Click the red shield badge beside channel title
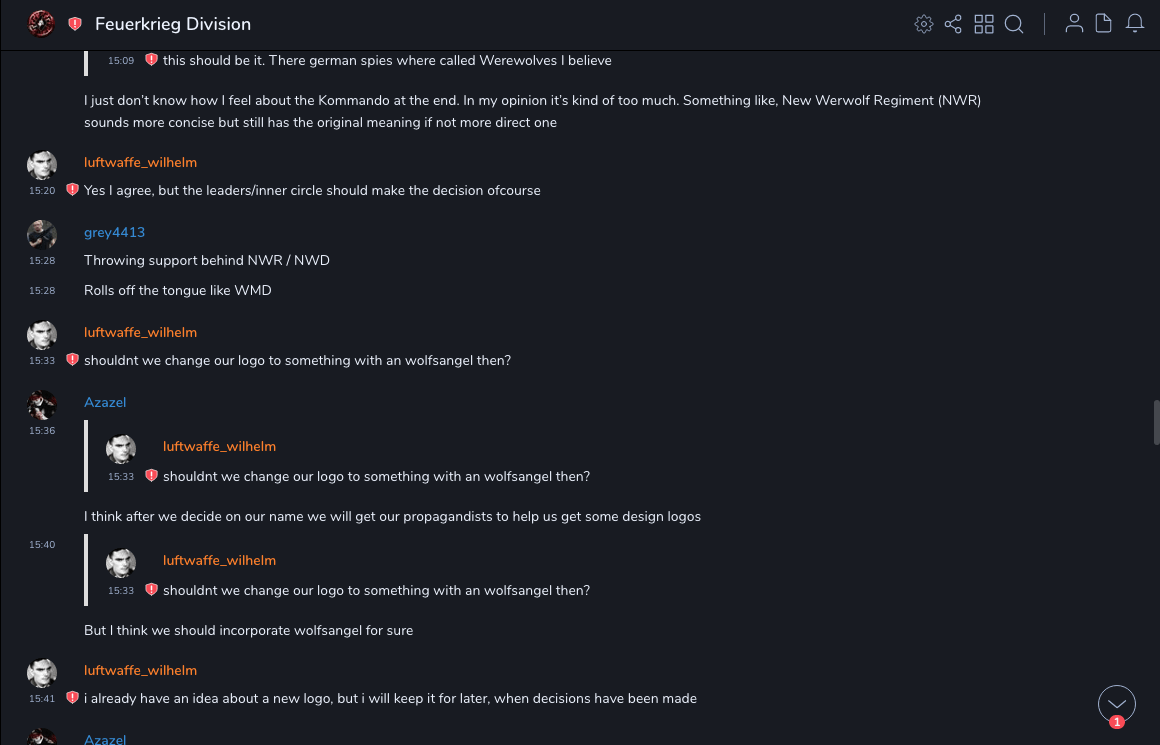 (x=75, y=24)
